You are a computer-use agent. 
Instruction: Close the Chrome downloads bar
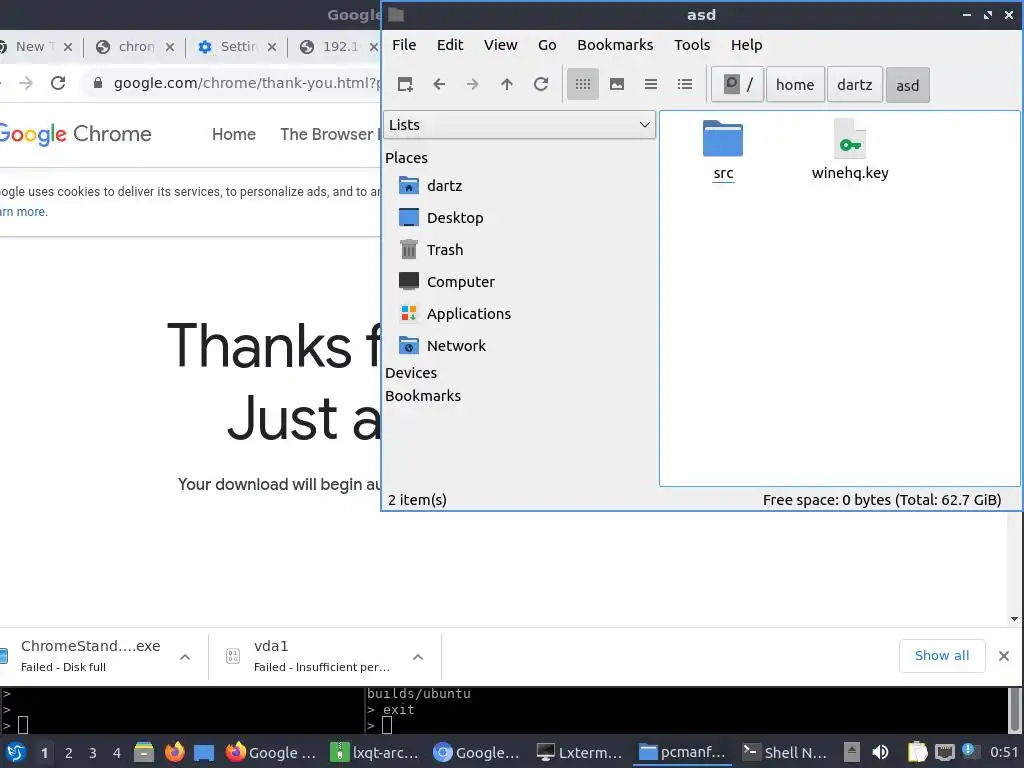pyautogui.click(x=1004, y=656)
